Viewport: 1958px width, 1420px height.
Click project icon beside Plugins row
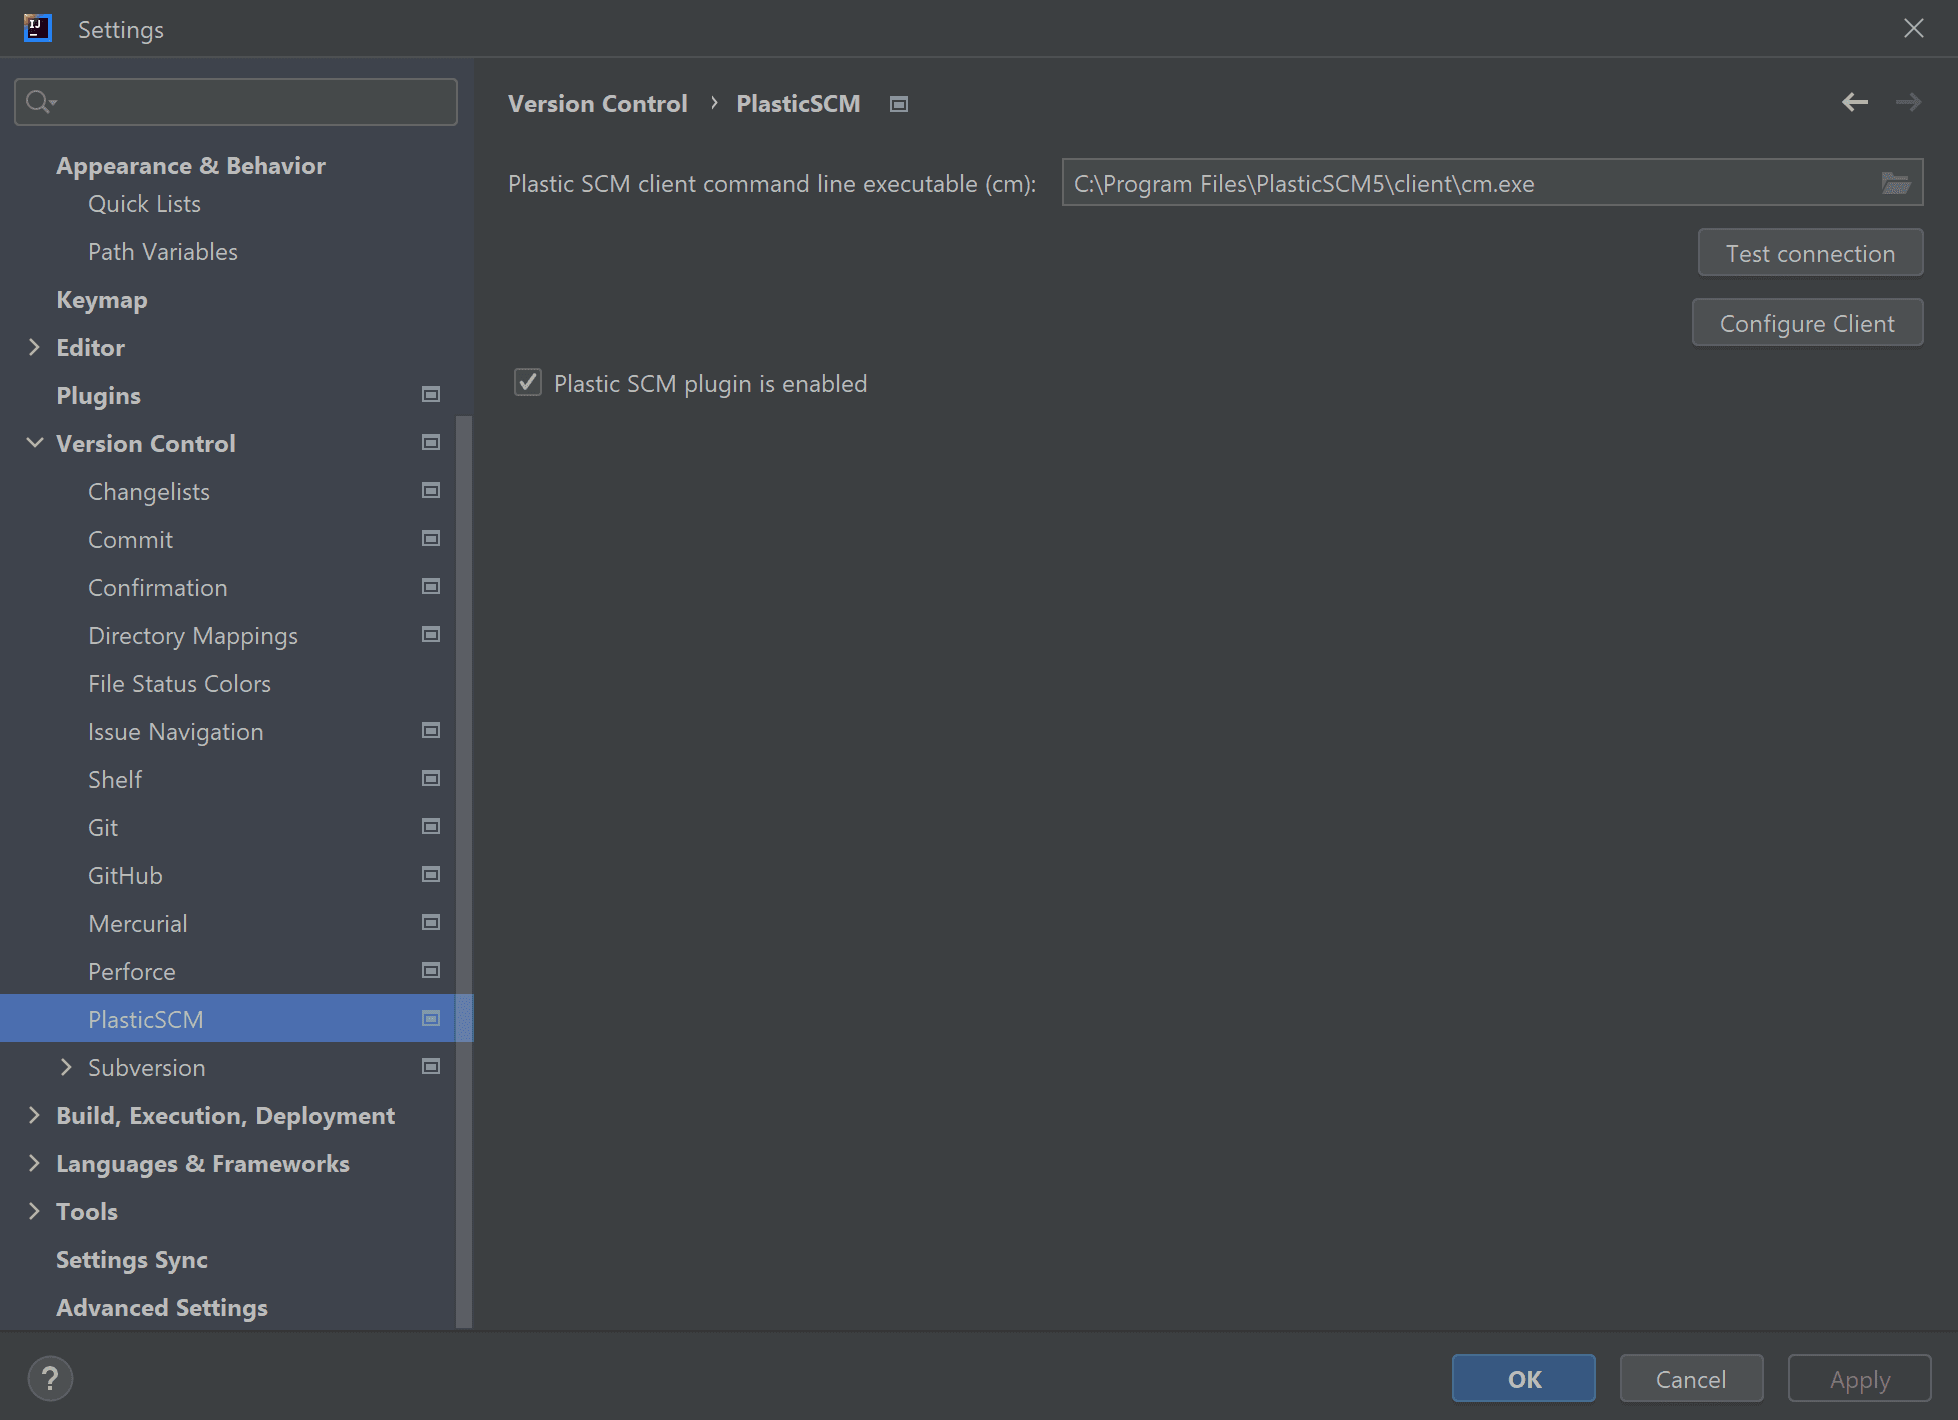click(x=431, y=395)
